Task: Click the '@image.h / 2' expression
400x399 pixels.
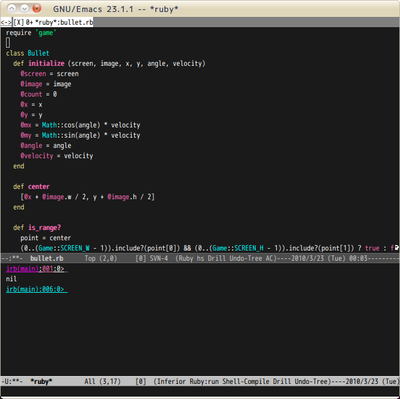Action: (130, 197)
